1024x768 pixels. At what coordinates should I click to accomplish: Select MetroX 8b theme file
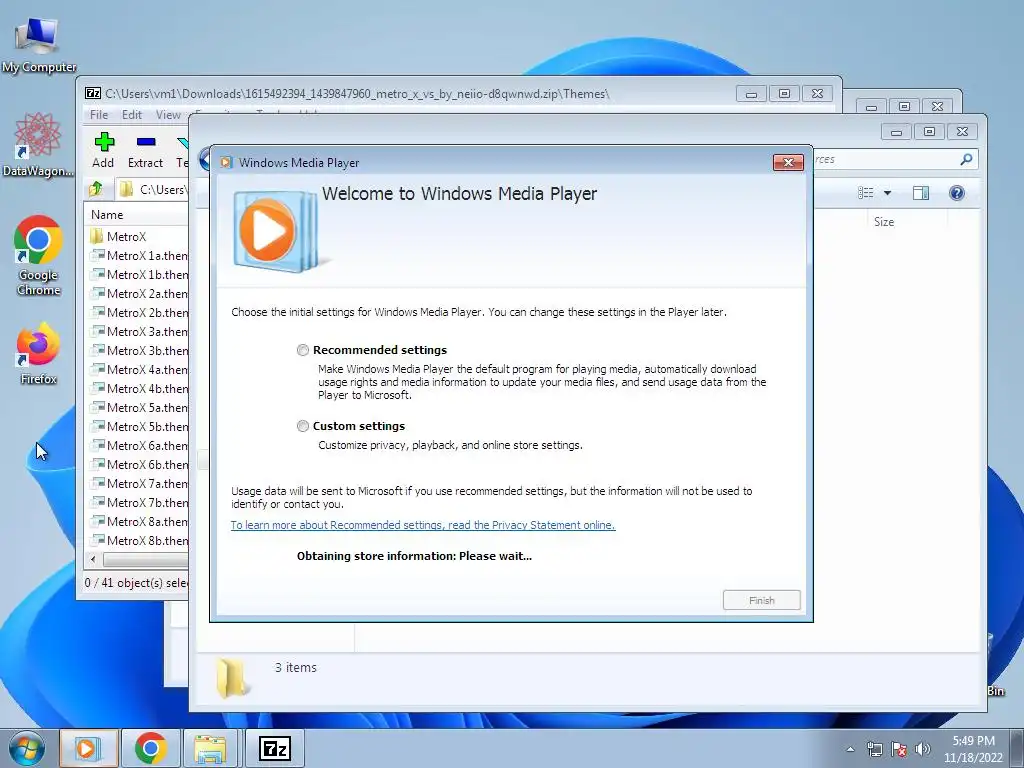[x=139, y=540]
